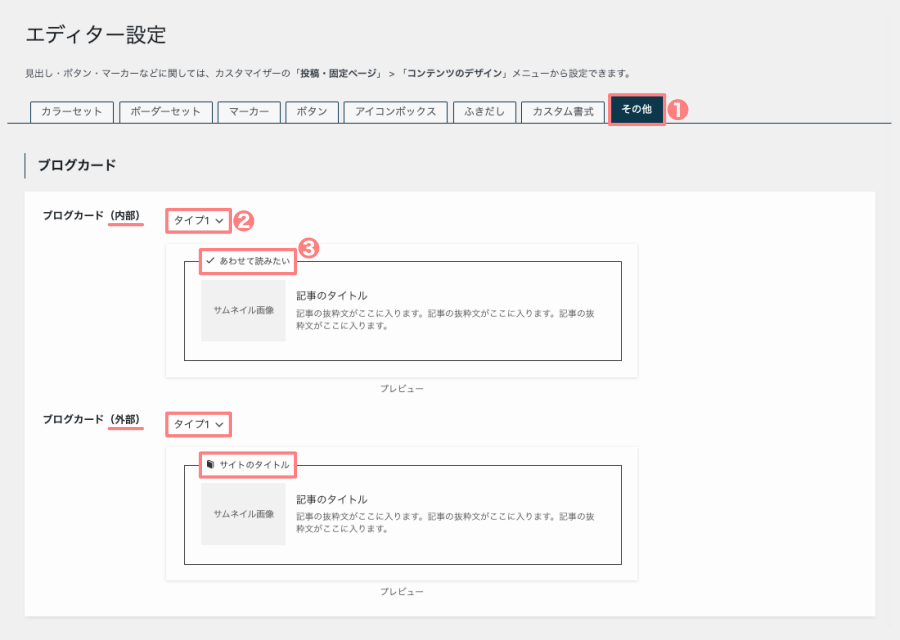900x640 pixels.
Task: Select the カスタム書式 tab
Action: [563, 112]
